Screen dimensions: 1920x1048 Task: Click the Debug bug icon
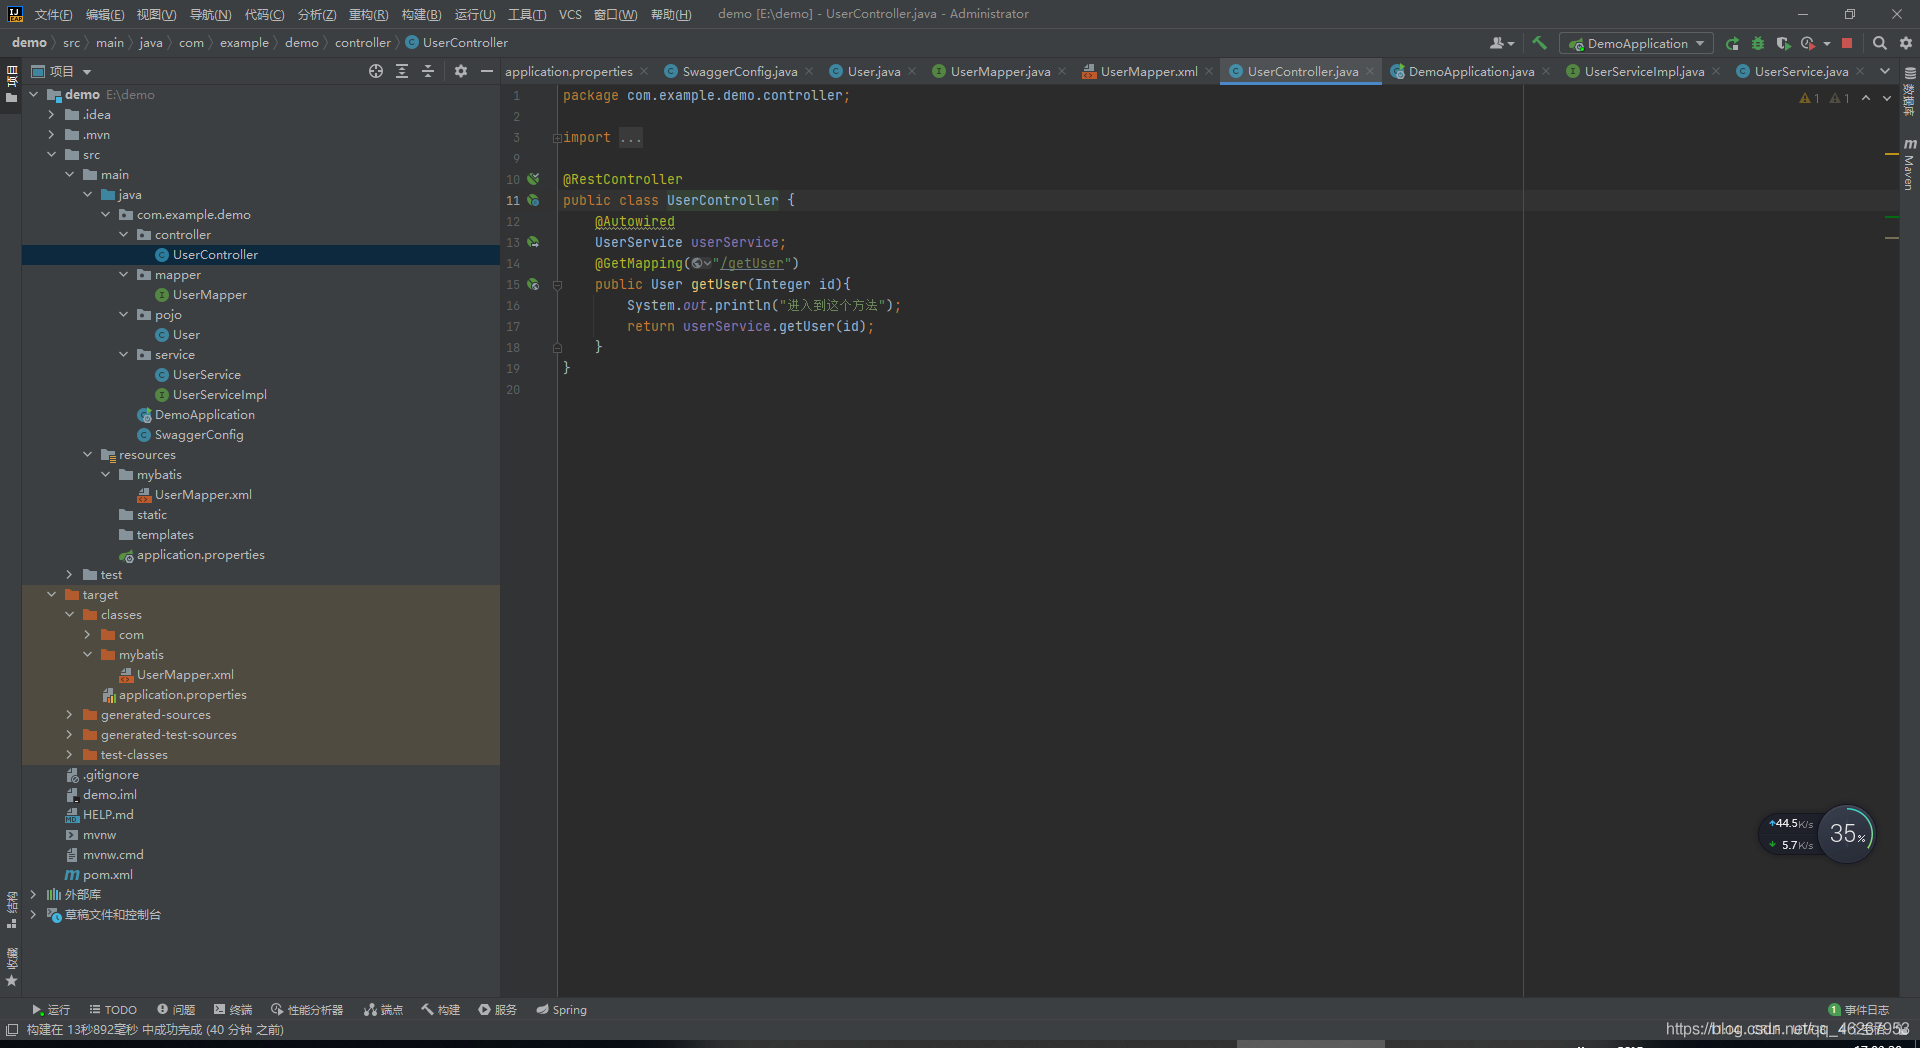point(1758,43)
